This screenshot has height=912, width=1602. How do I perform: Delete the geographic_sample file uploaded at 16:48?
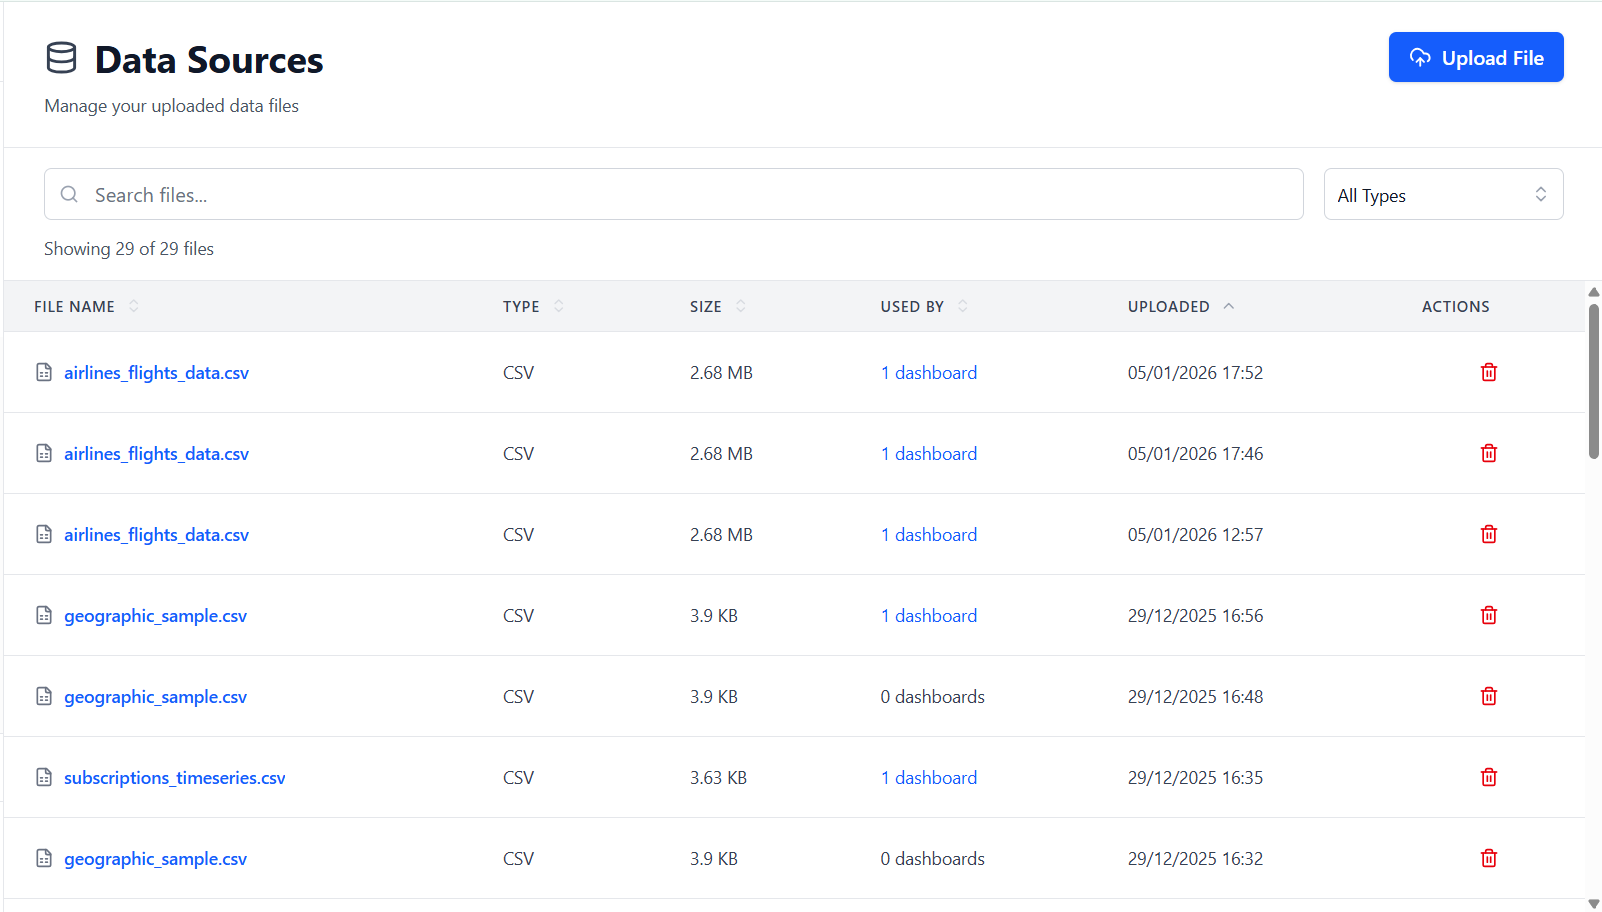pyautogui.click(x=1488, y=696)
